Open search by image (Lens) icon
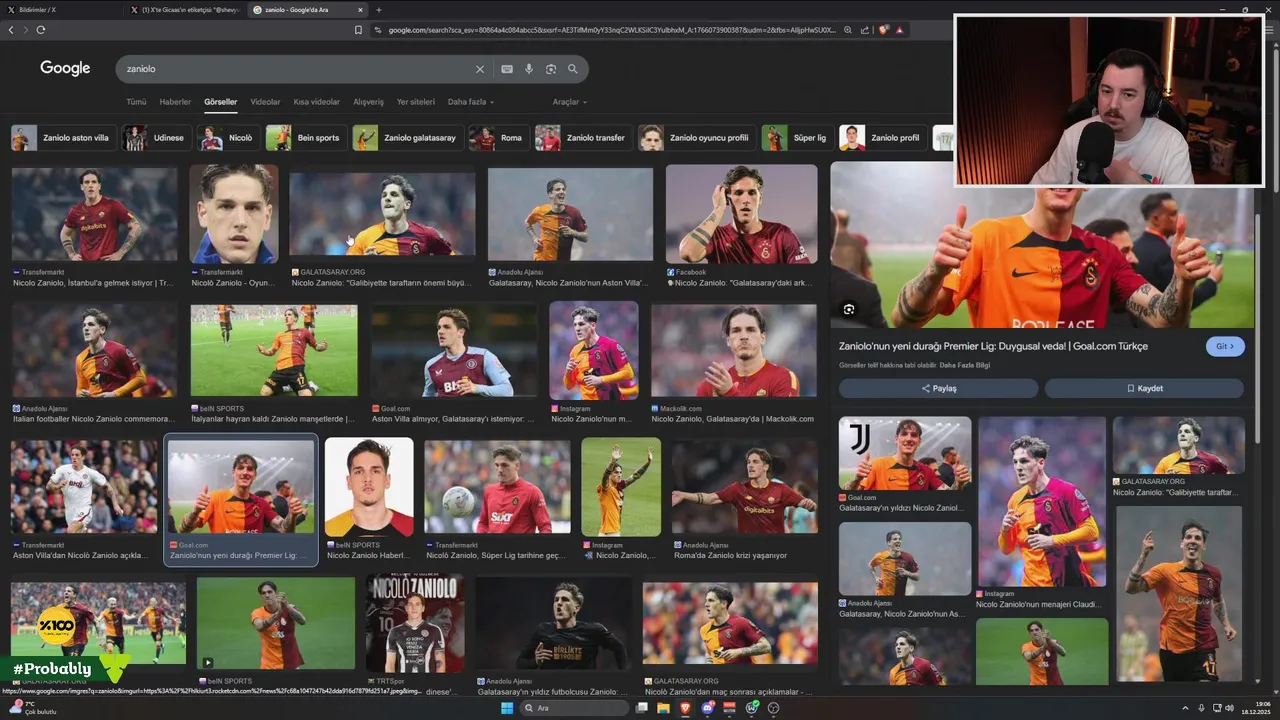 pyautogui.click(x=551, y=69)
